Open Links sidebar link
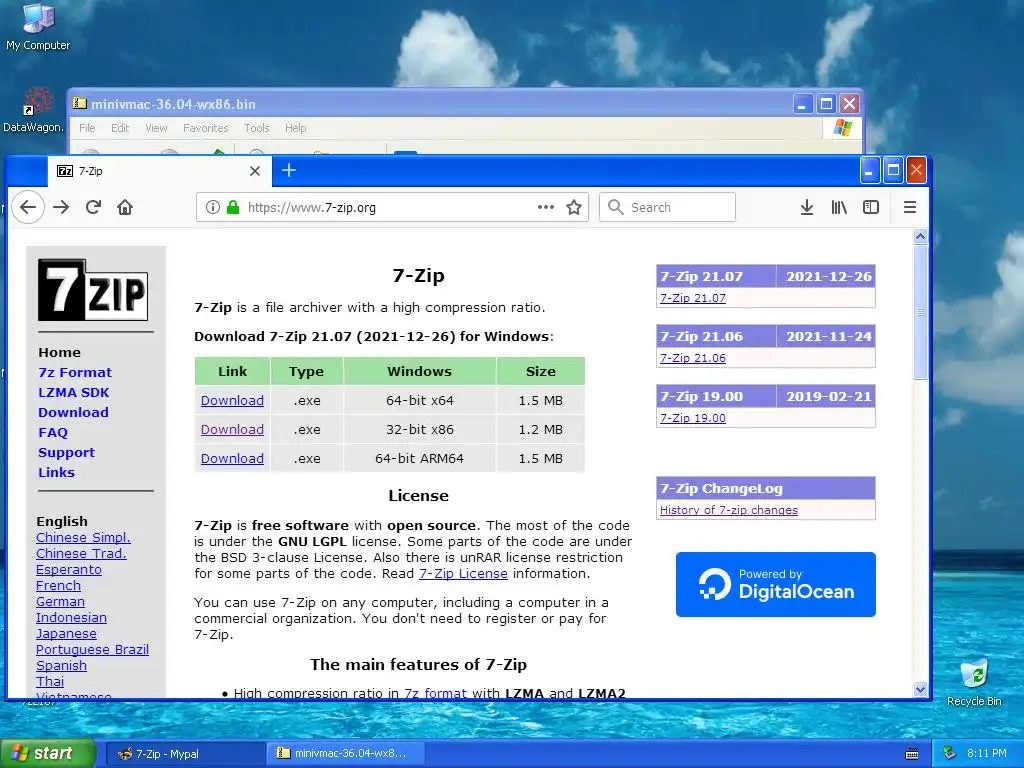 click(56, 472)
